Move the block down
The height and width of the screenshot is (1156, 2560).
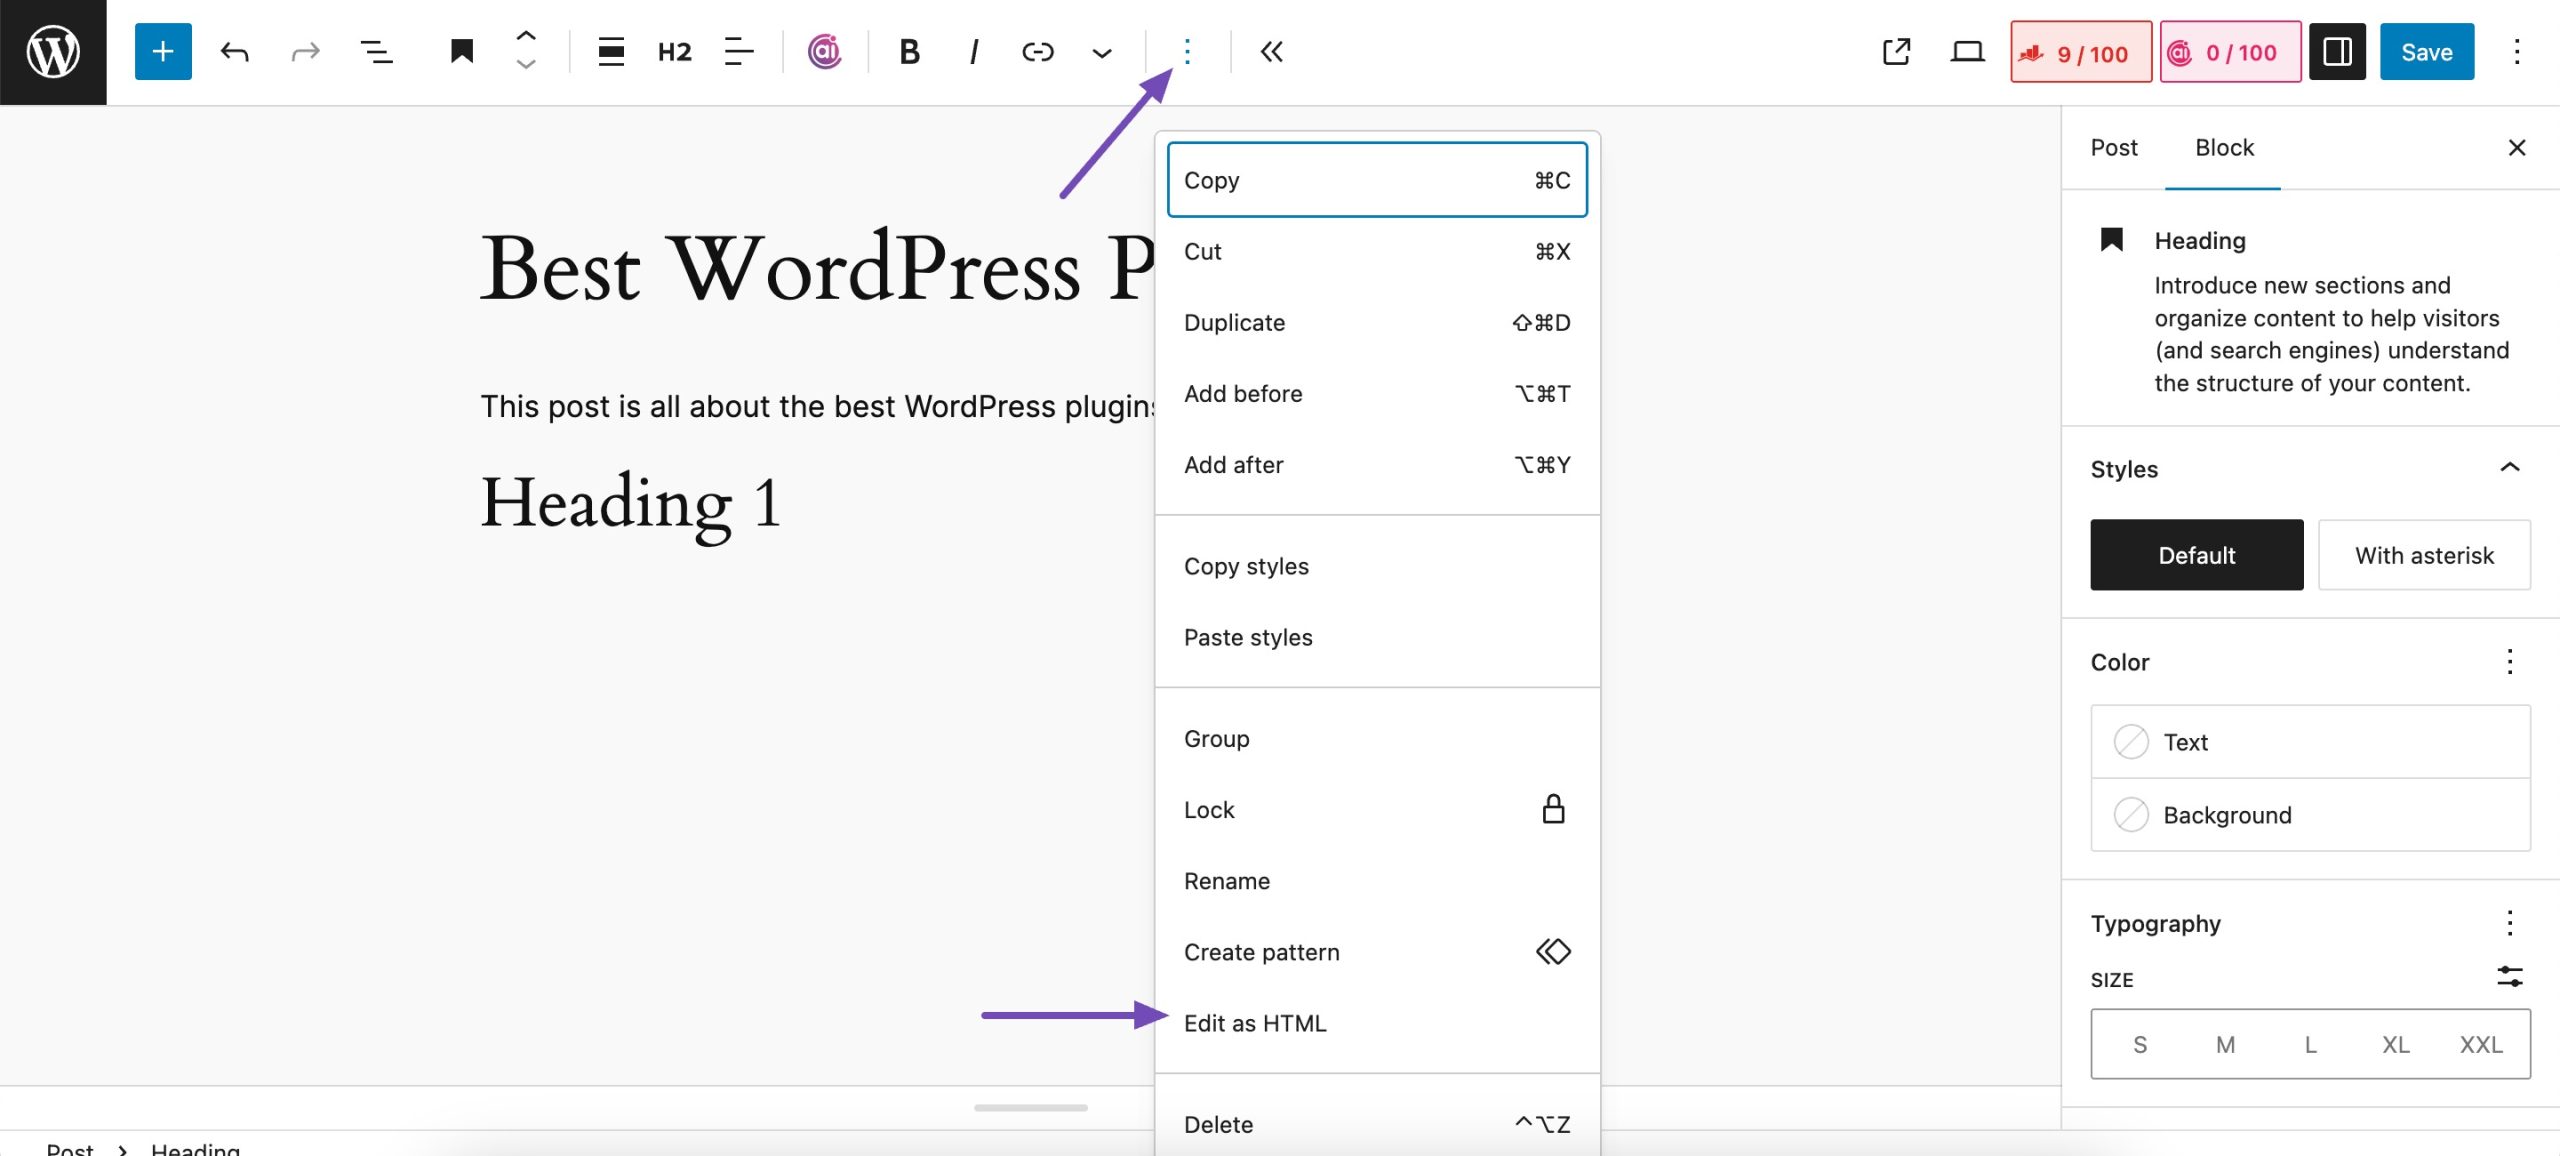click(526, 65)
